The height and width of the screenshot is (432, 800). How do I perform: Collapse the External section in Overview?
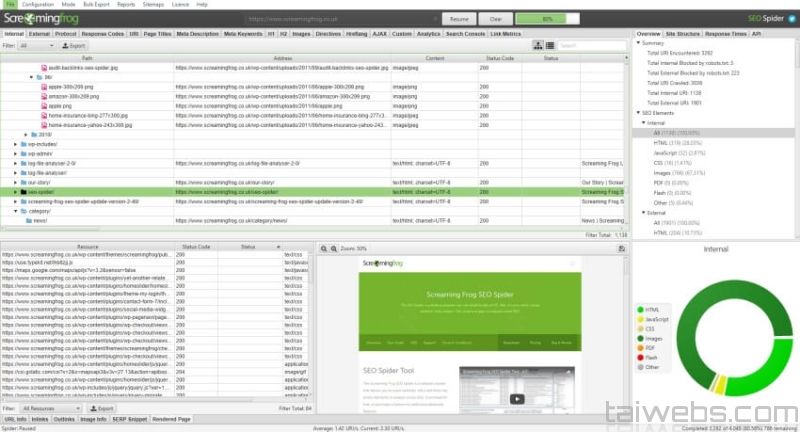click(x=644, y=213)
